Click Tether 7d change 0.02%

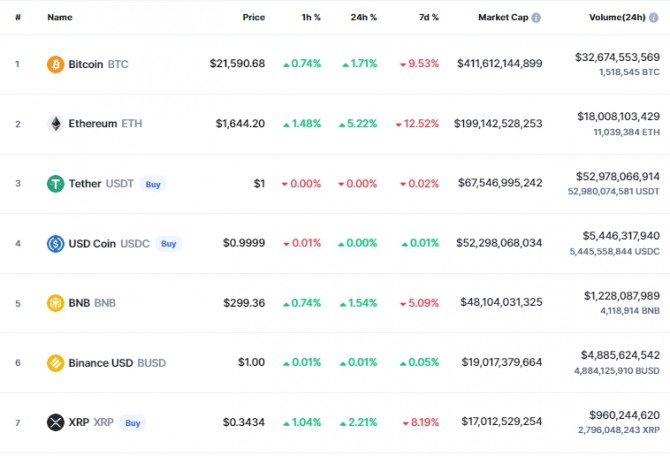point(419,184)
